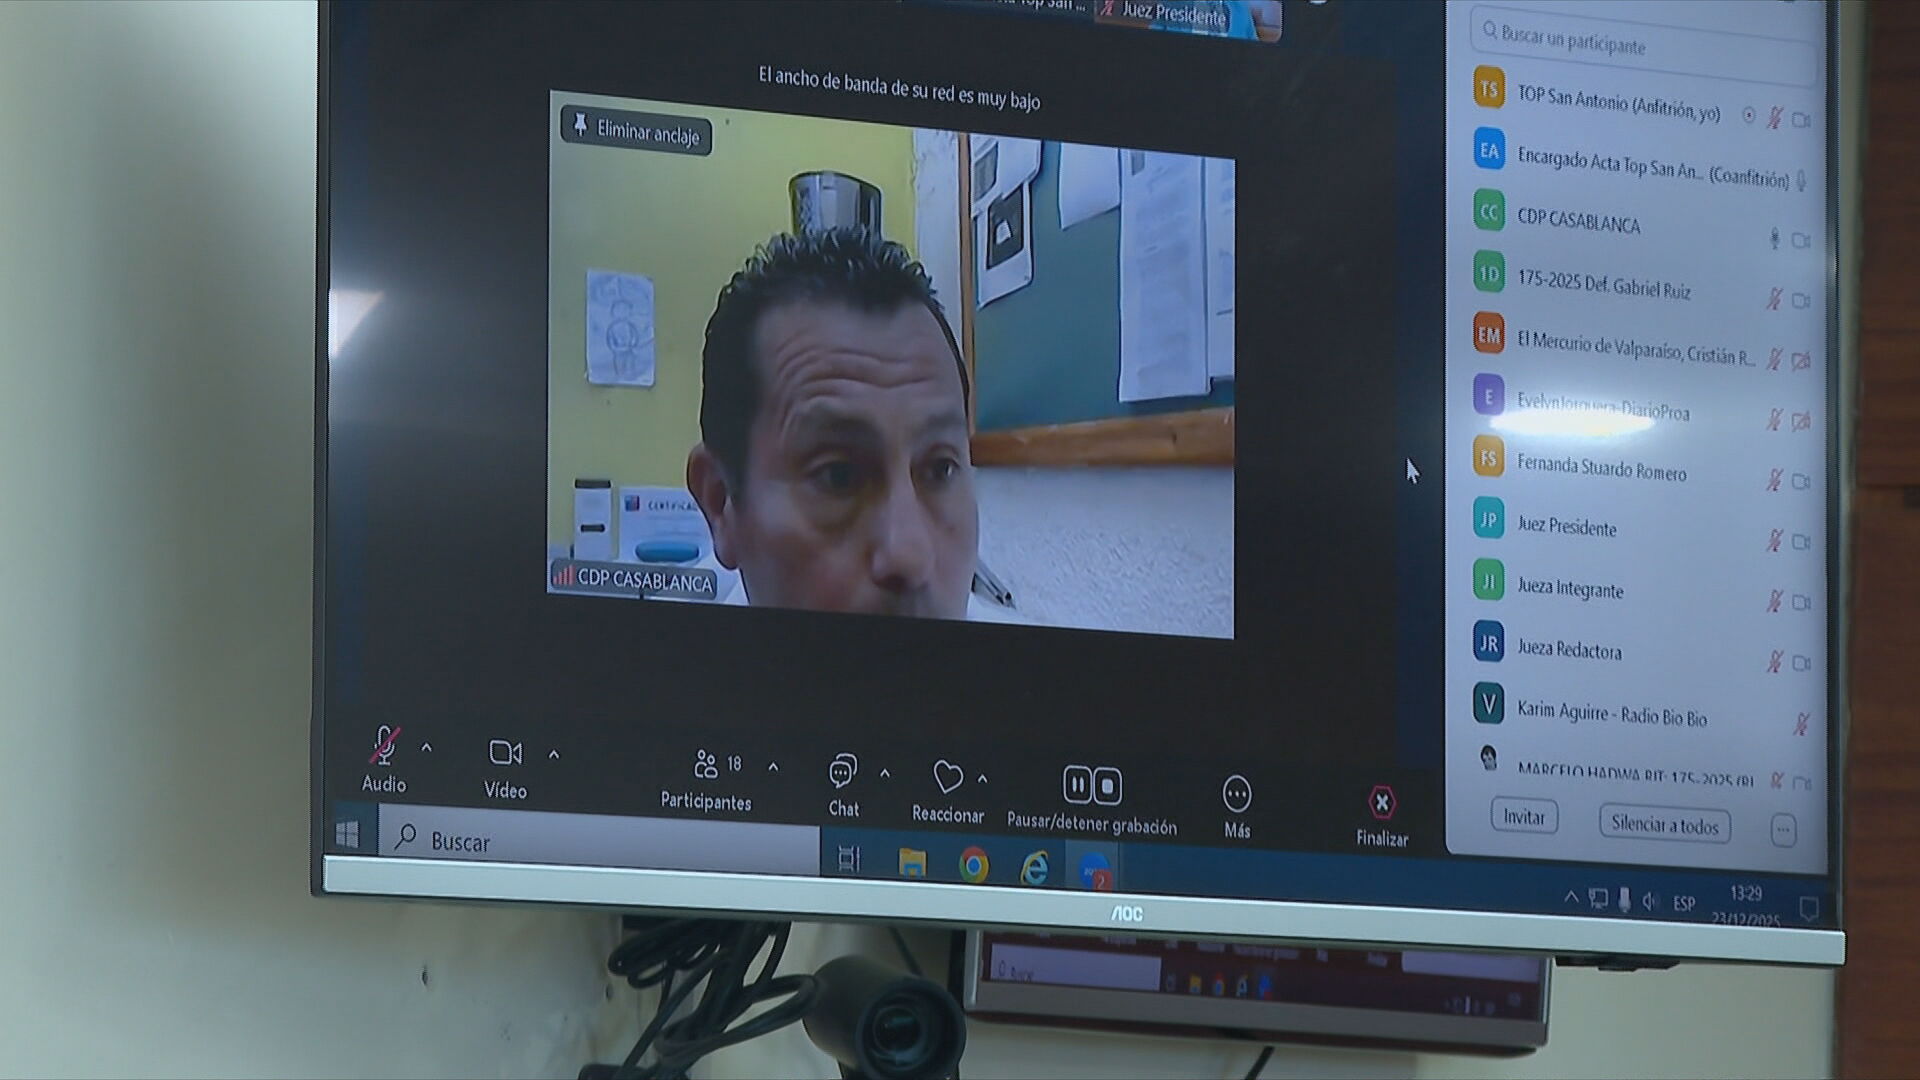Expand the Participantes options arrow

(773, 767)
